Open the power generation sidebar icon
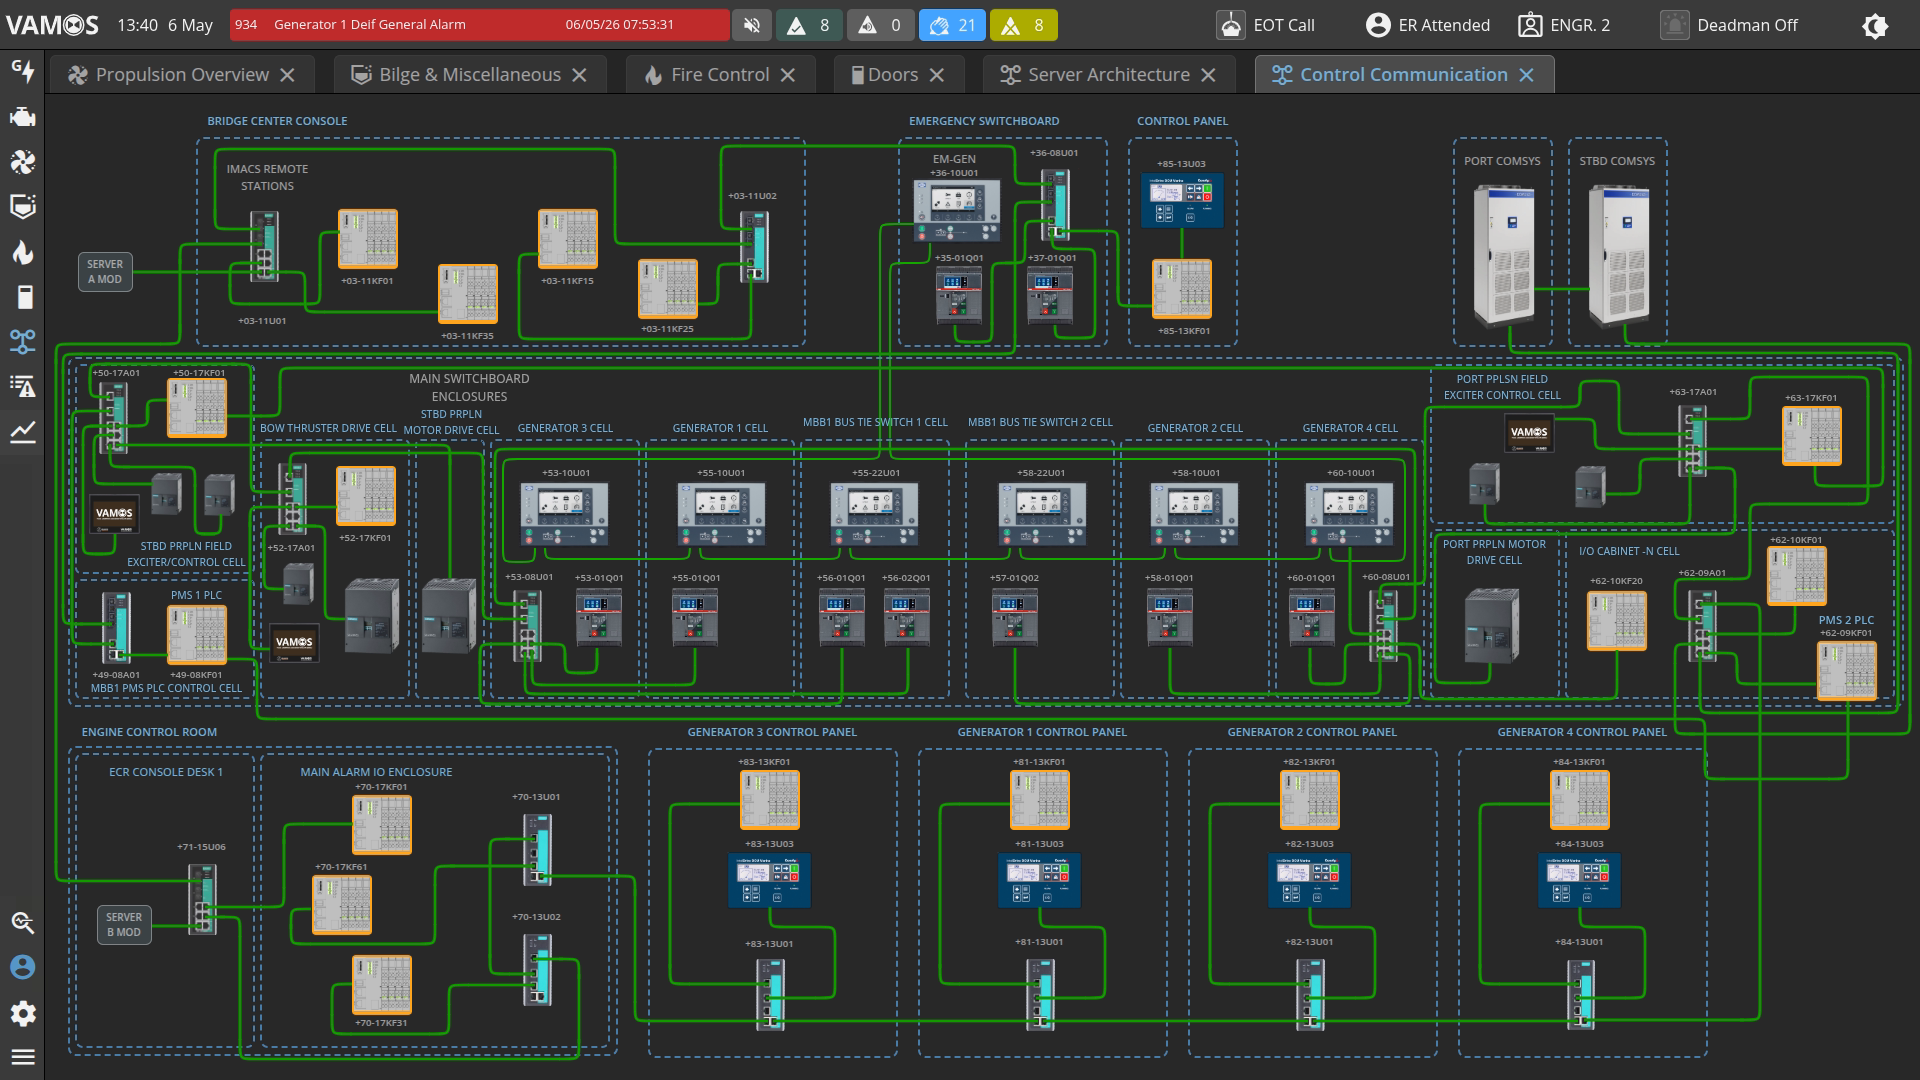 tap(22, 71)
